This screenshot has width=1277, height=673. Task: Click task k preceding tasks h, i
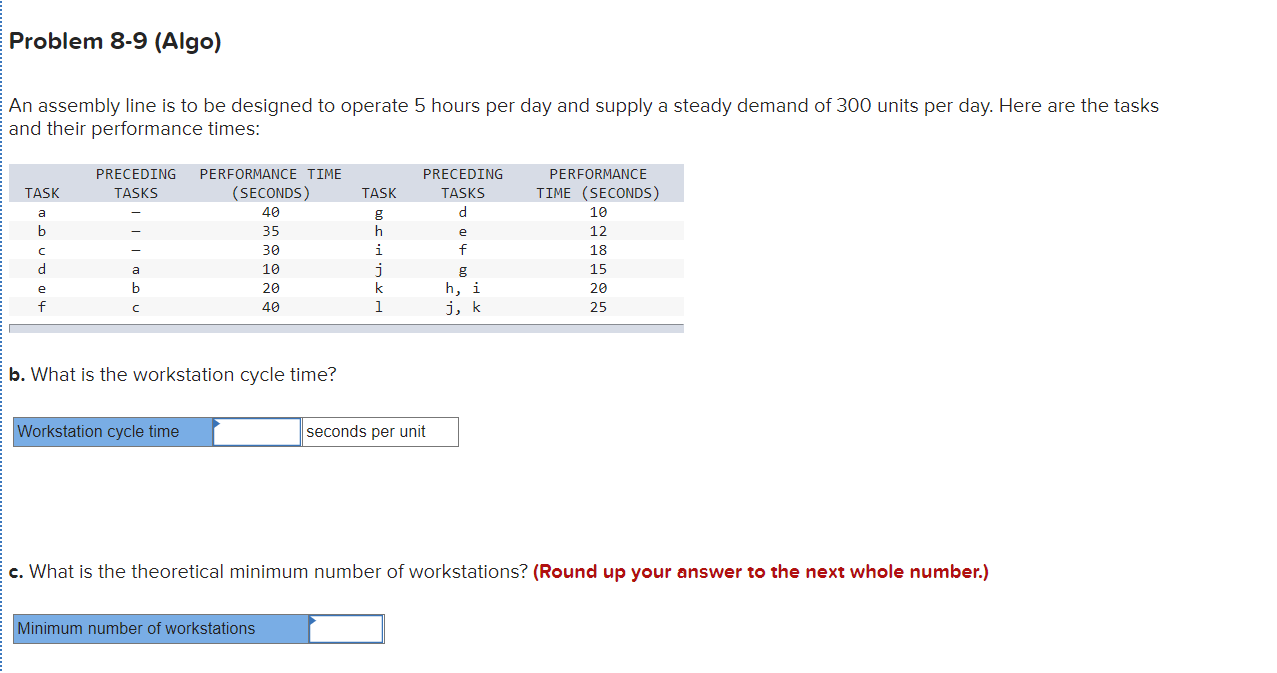(463, 288)
